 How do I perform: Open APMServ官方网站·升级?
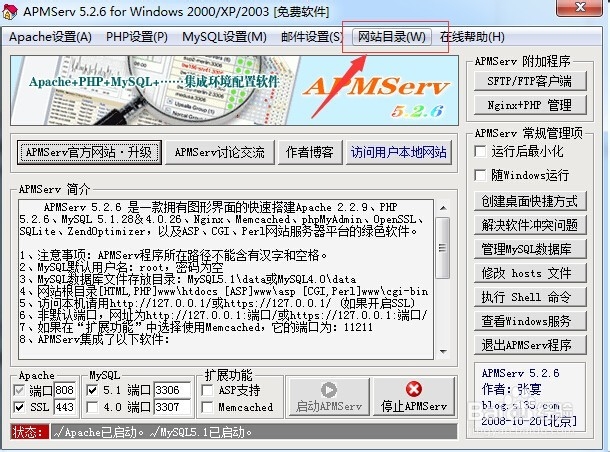click(x=89, y=152)
